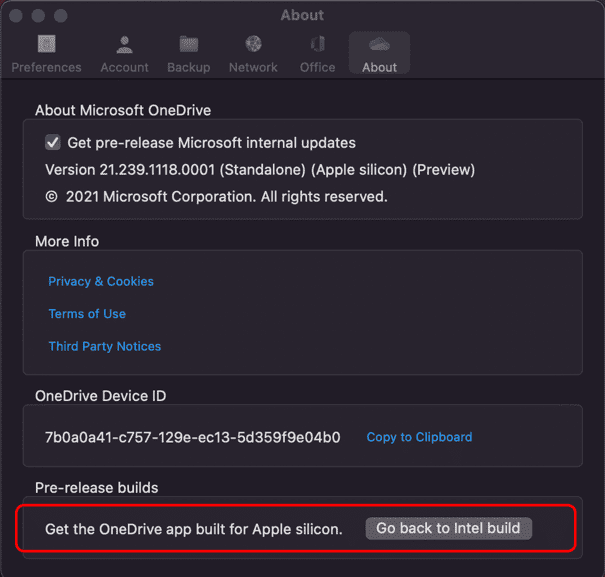Switch to the Backup tab label
This screenshot has height=577, width=605.
pyautogui.click(x=189, y=68)
